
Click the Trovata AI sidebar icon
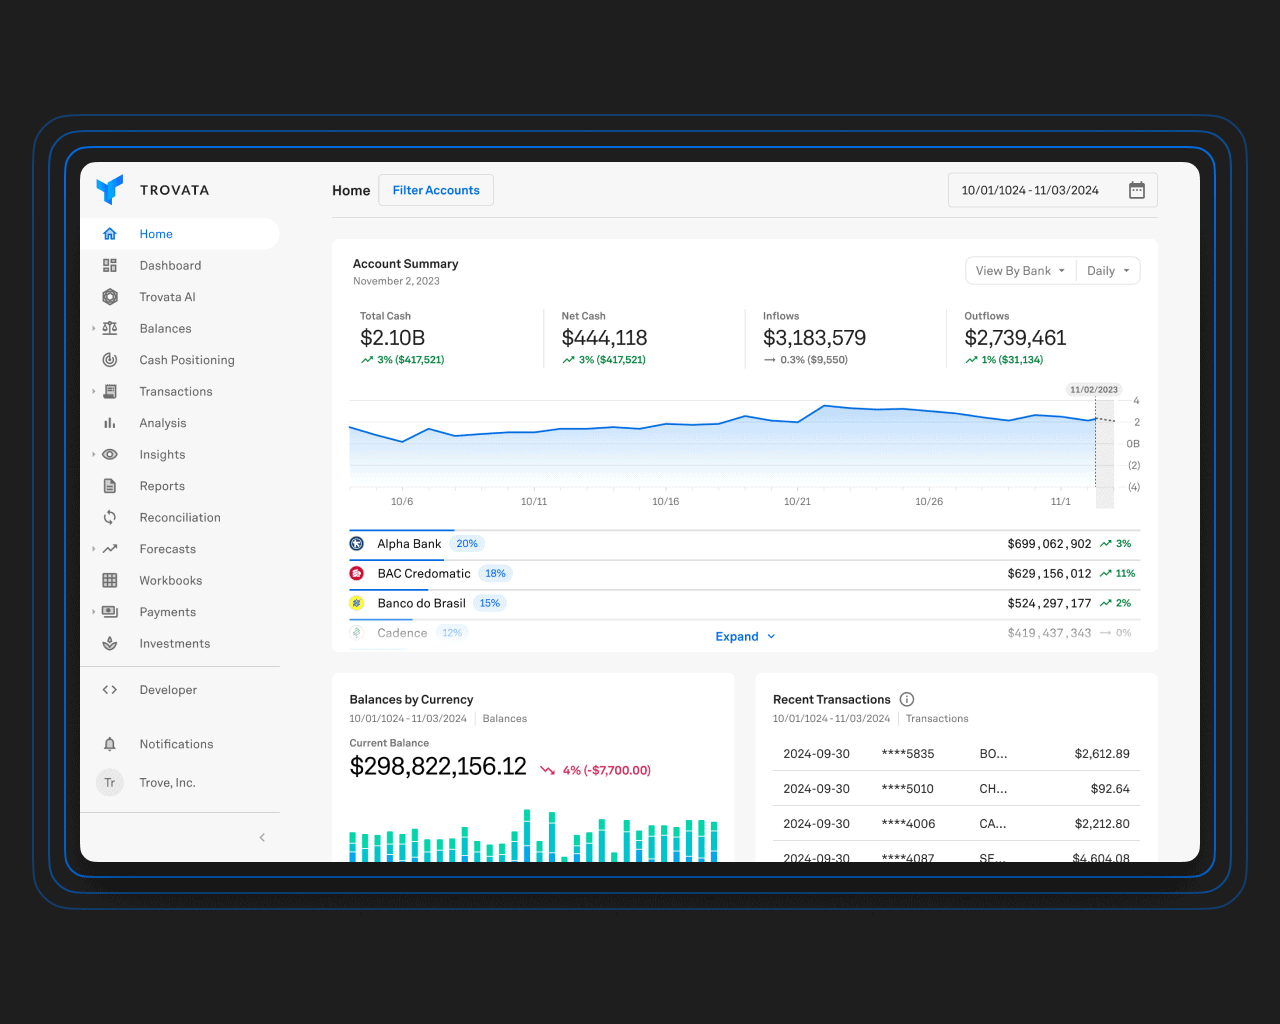(x=110, y=297)
